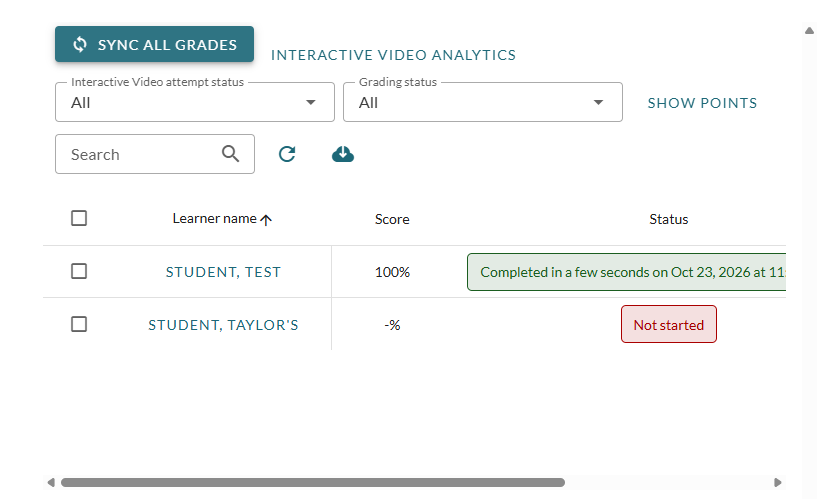Click the Status column header
The height and width of the screenshot is (499, 836).
[669, 219]
